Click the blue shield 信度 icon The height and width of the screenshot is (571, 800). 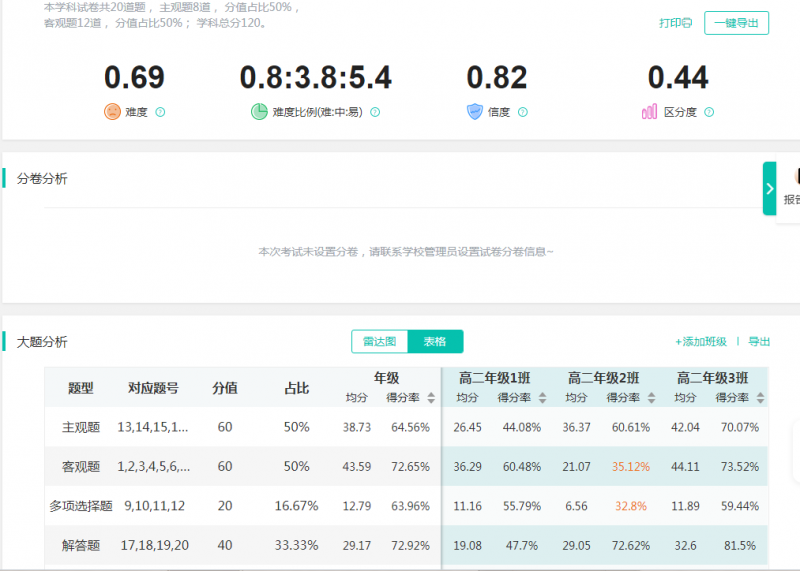[x=475, y=112]
